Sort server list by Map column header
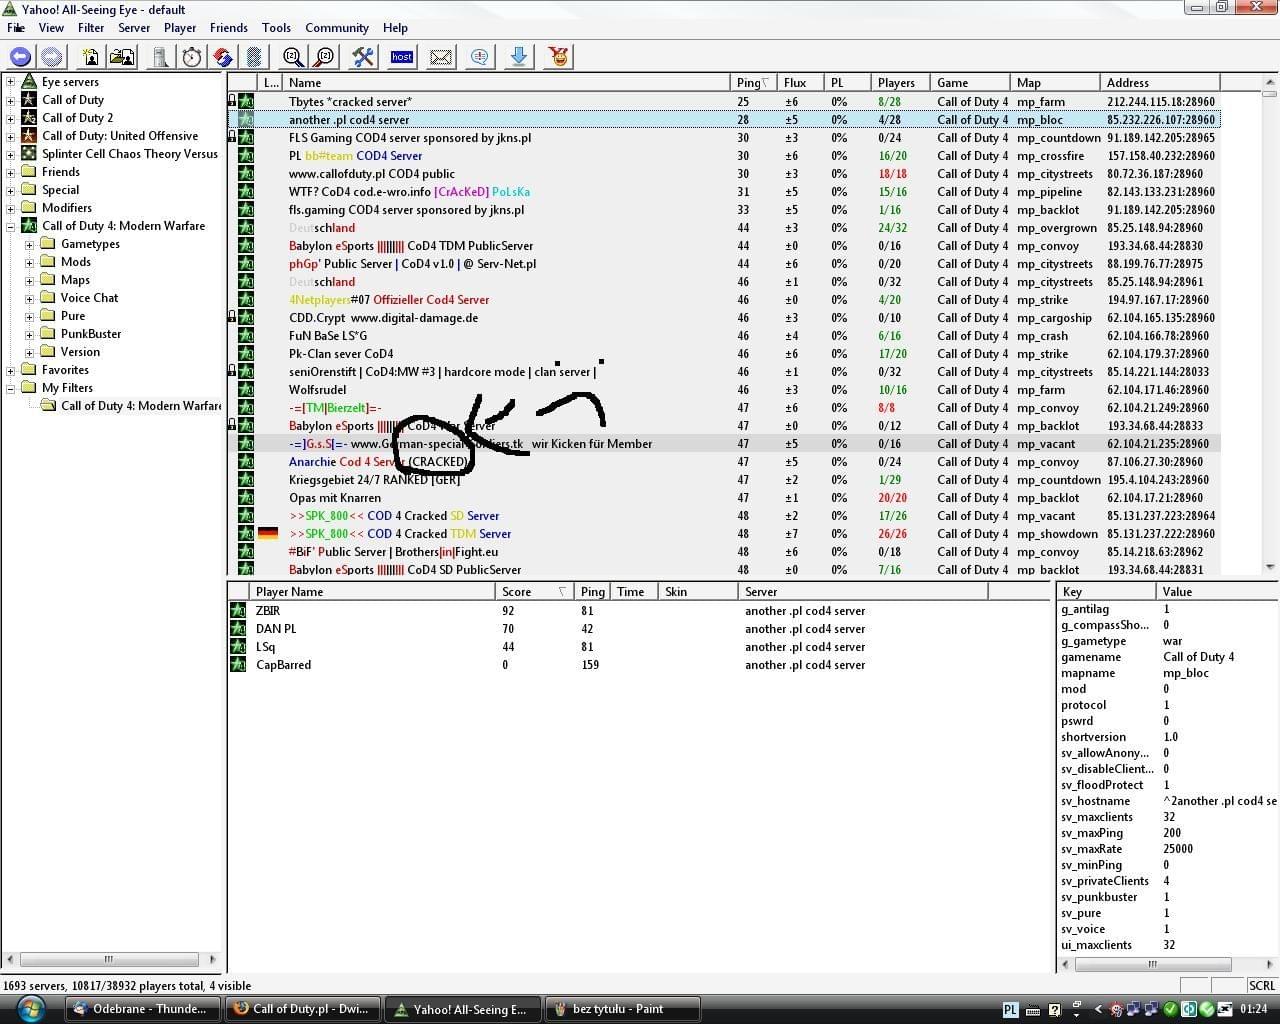Image resolution: width=1280 pixels, height=1024 pixels. 1053,83
